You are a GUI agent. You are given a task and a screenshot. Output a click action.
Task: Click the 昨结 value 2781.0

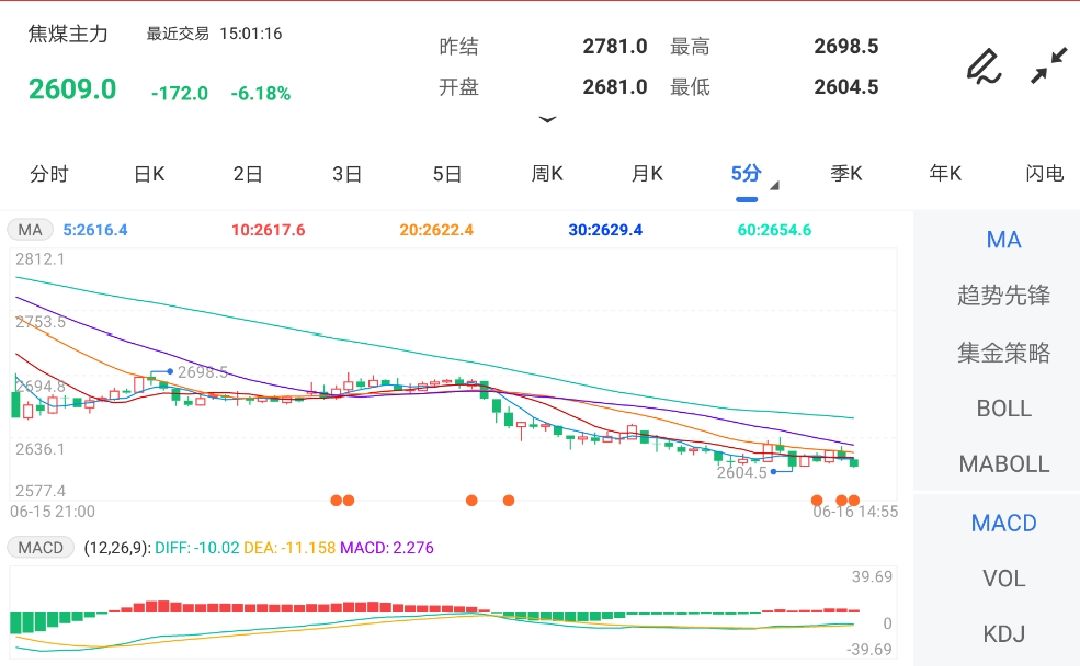tap(614, 46)
